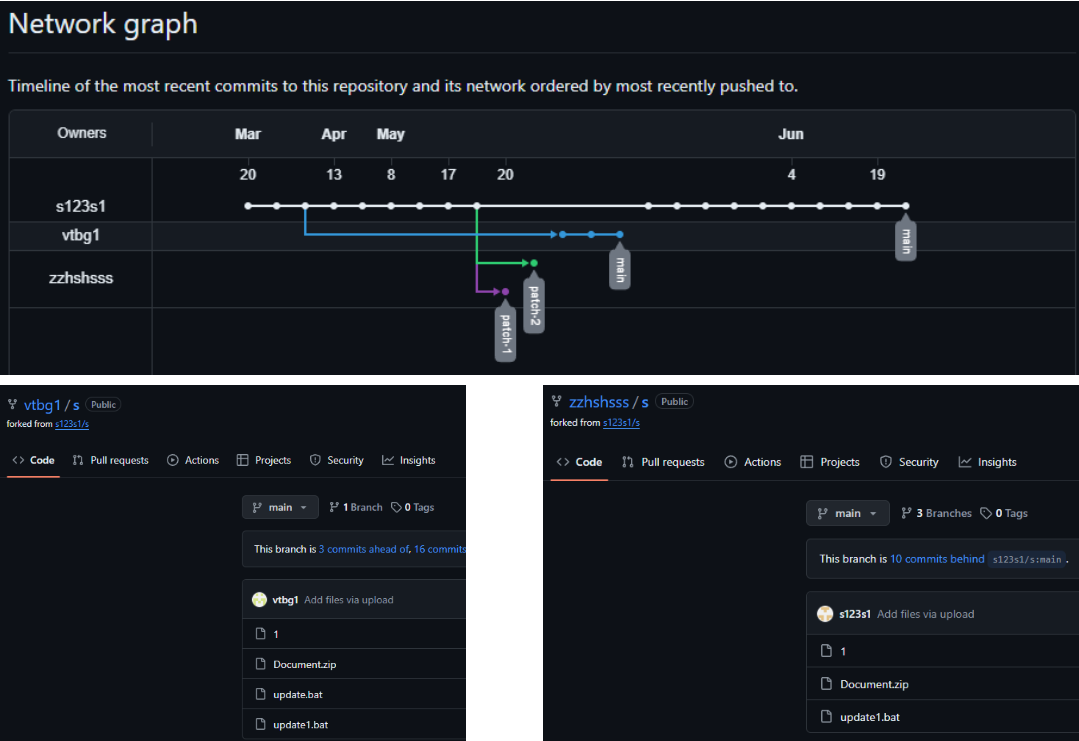Open Pull requests tab in vtbg1 repo
1079x741 pixels.
point(111,460)
